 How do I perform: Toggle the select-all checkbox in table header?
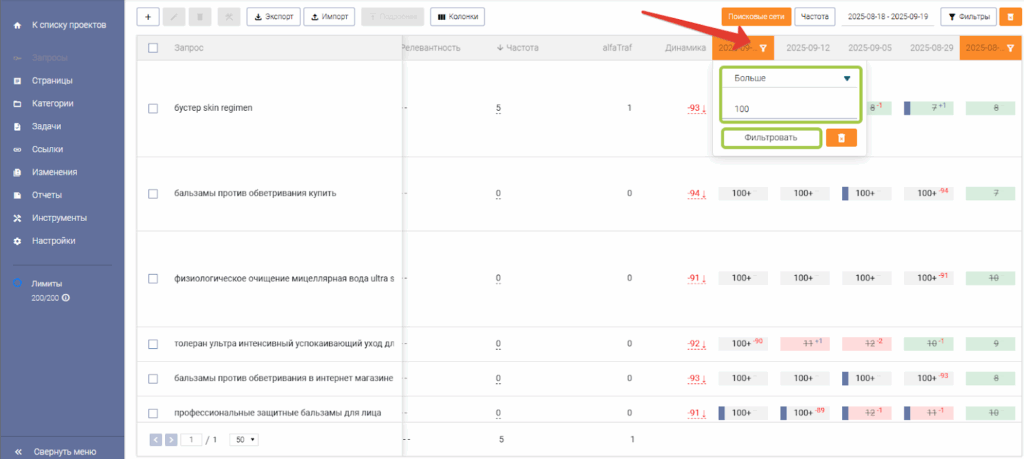point(153,48)
